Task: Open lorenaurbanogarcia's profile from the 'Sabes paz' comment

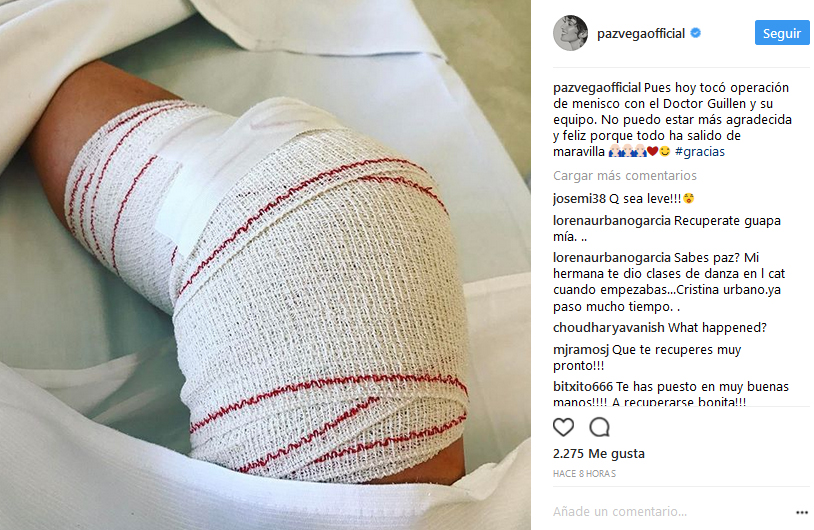Action: pyautogui.click(x=612, y=258)
